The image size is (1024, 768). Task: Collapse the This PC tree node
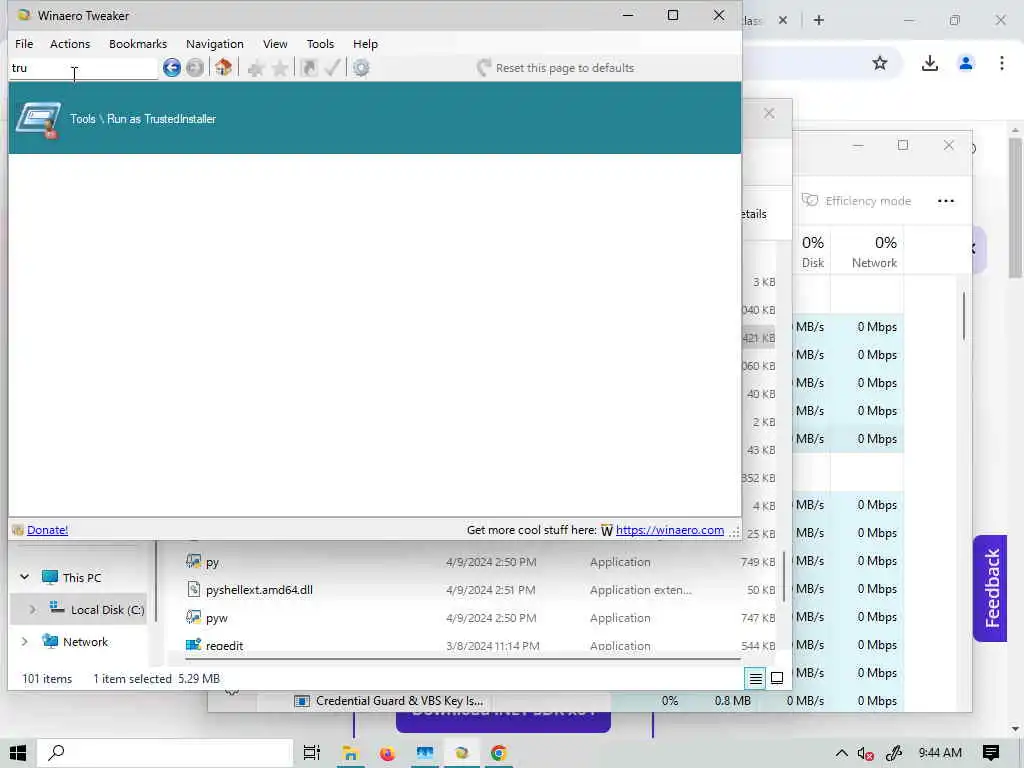[24, 577]
